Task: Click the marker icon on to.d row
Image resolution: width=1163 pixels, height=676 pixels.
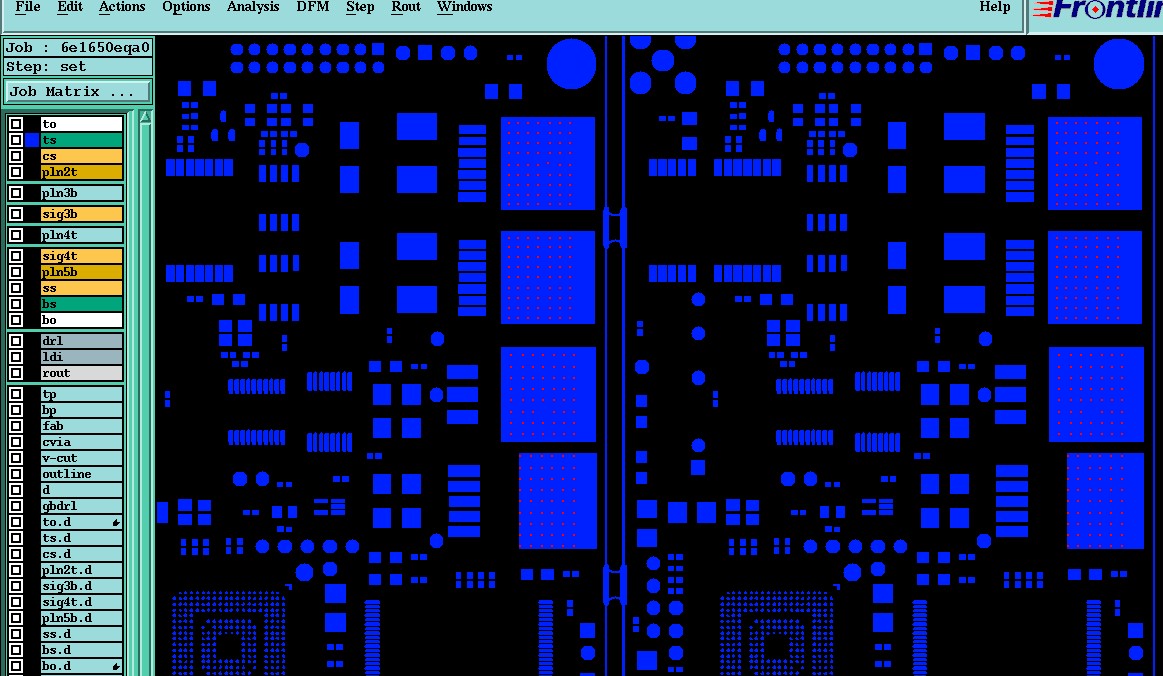Action: click(x=116, y=522)
